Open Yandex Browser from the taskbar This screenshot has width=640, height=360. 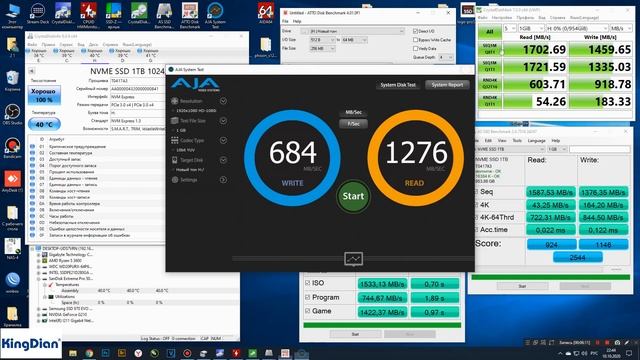point(138,353)
